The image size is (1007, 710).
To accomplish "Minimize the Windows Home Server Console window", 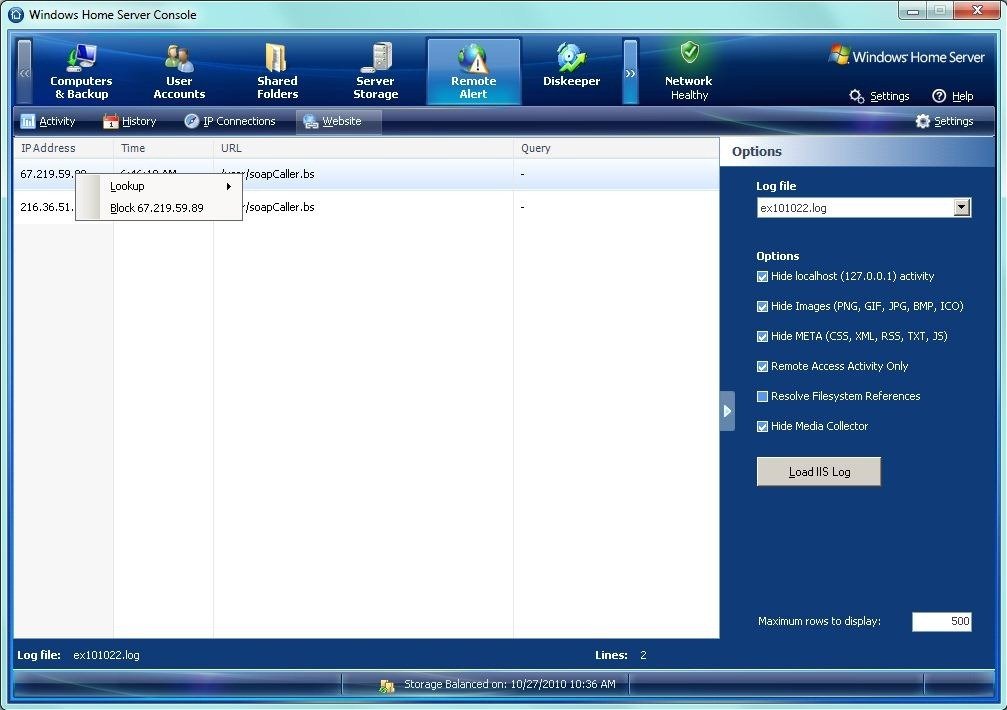I will point(912,10).
